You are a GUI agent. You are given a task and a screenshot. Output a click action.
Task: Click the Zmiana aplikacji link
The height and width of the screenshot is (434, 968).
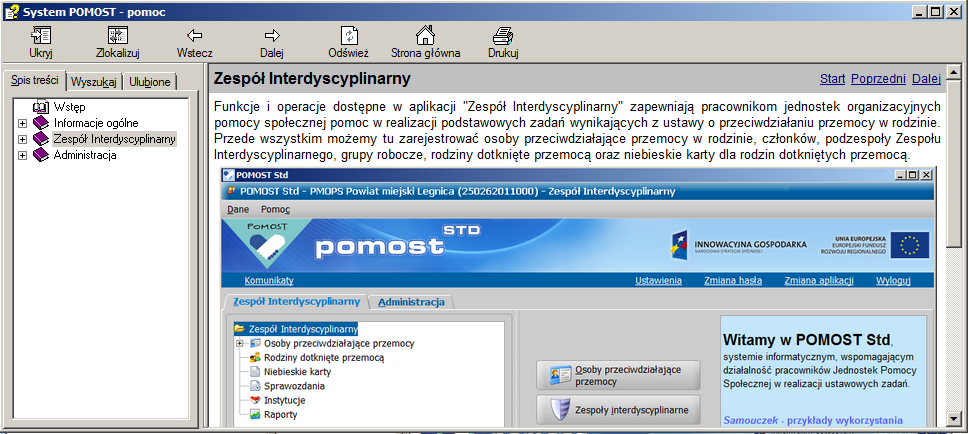[819, 280]
